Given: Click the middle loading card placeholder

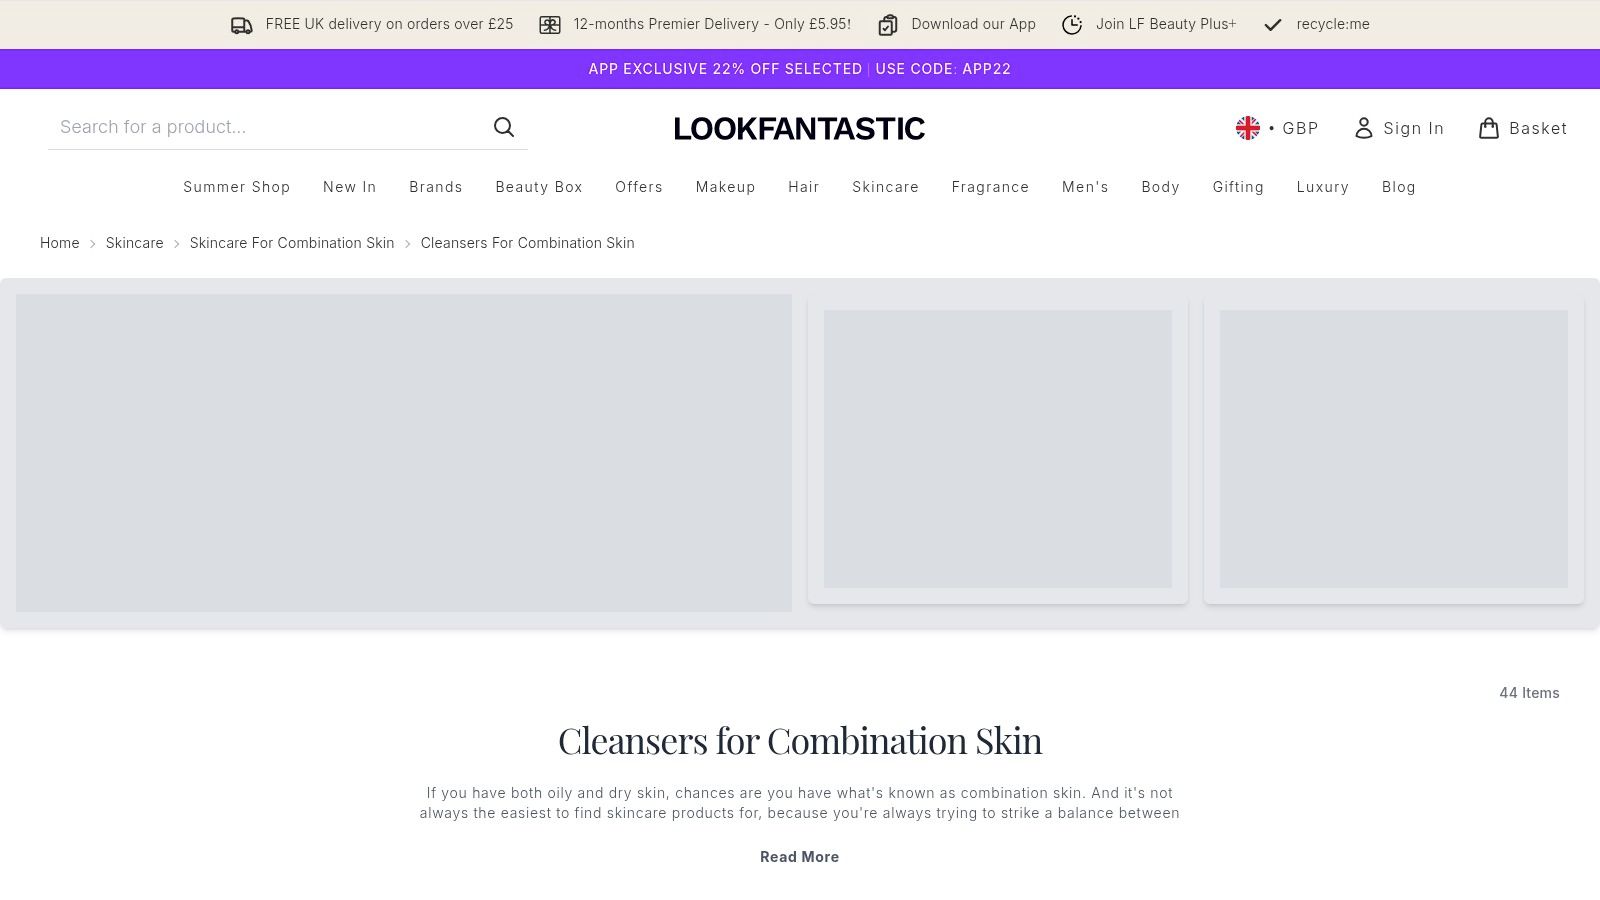Looking at the screenshot, I should (x=998, y=449).
